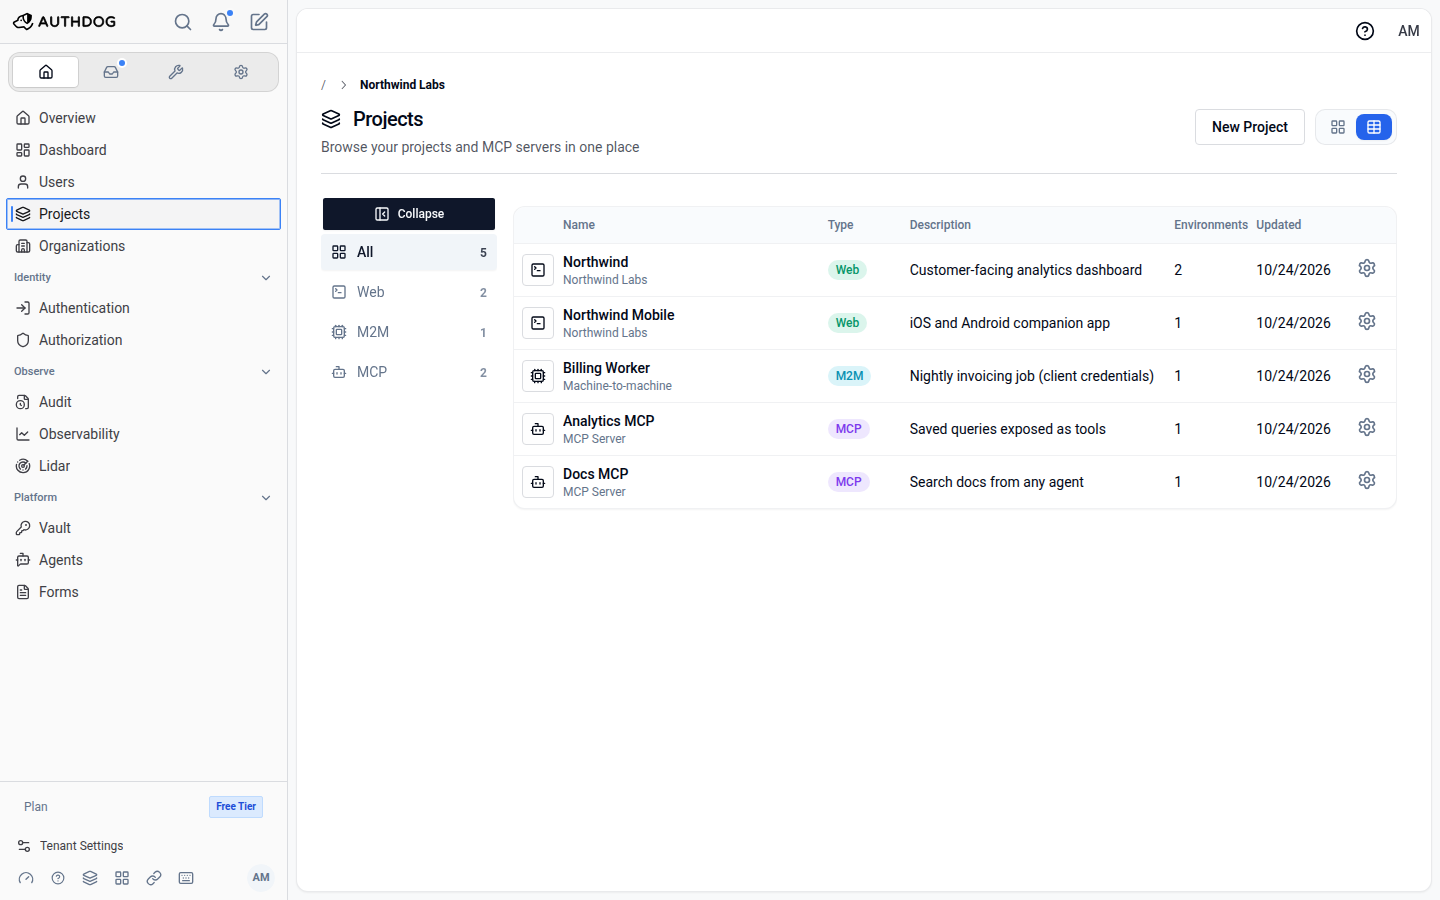Filter projects by Web type
Image resolution: width=1440 pixels, height=900 pixels.
pos(409,292)
